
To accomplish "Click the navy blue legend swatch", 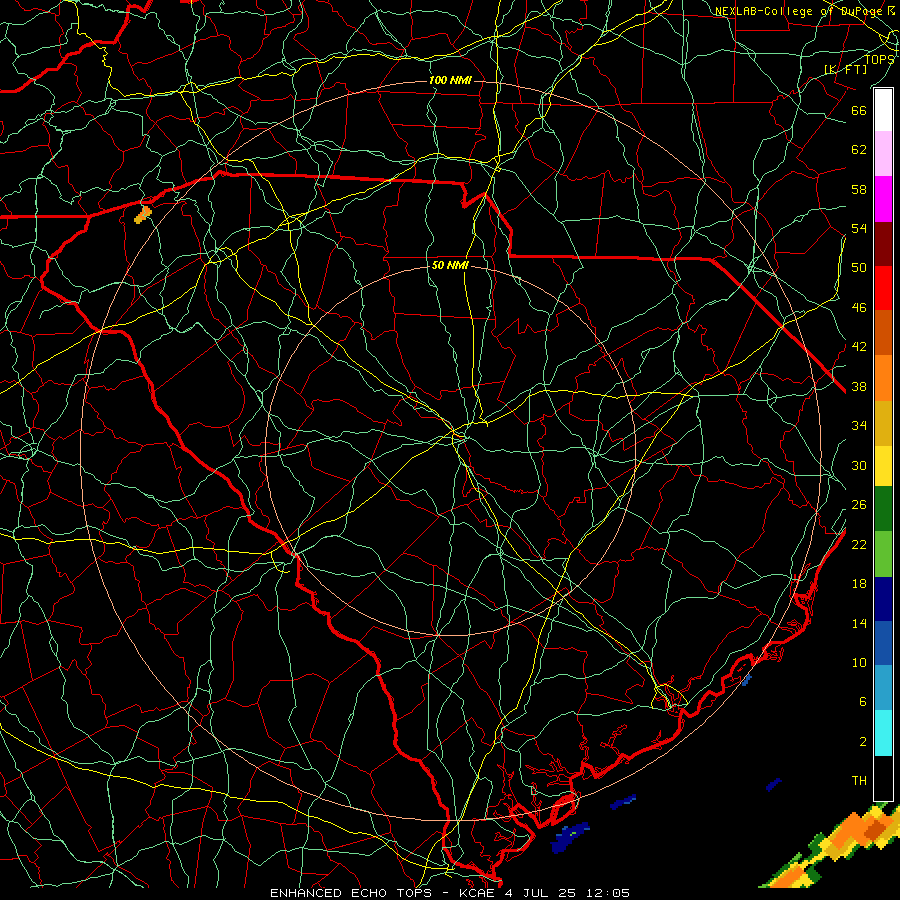I will tap(883, 599).
